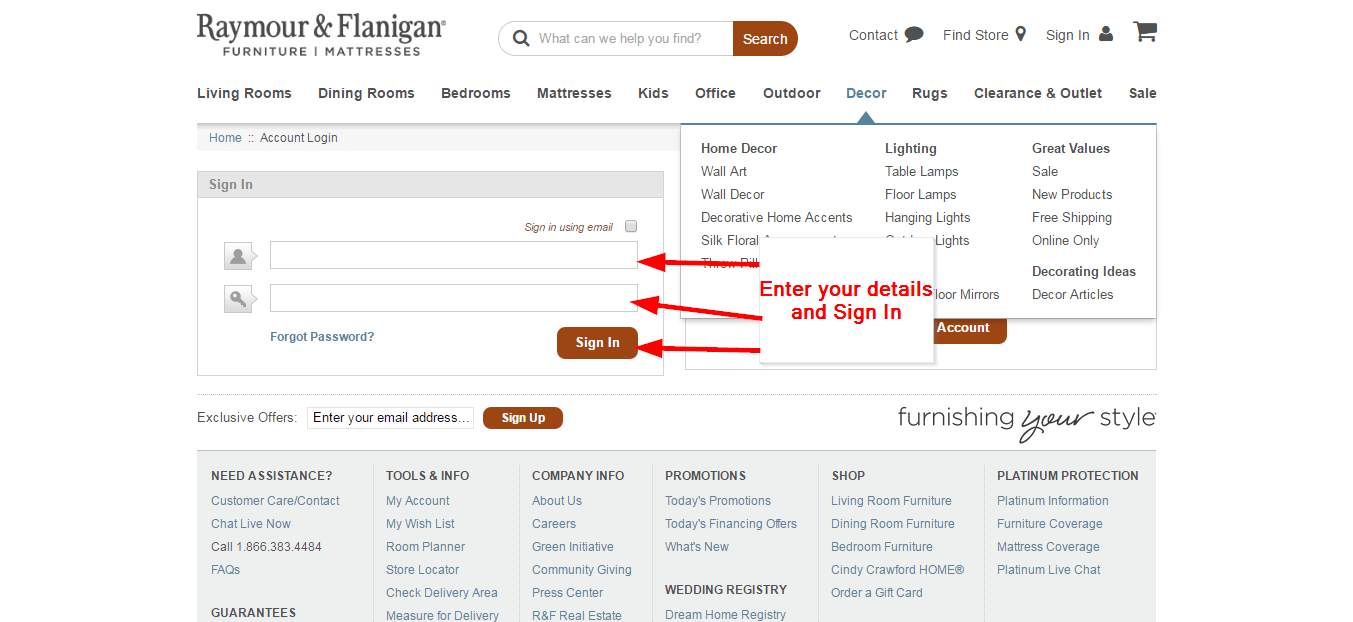This screenshot has height=622, width=1353.
Task: Open the shopping cart icon
Action: (1143, 31)
